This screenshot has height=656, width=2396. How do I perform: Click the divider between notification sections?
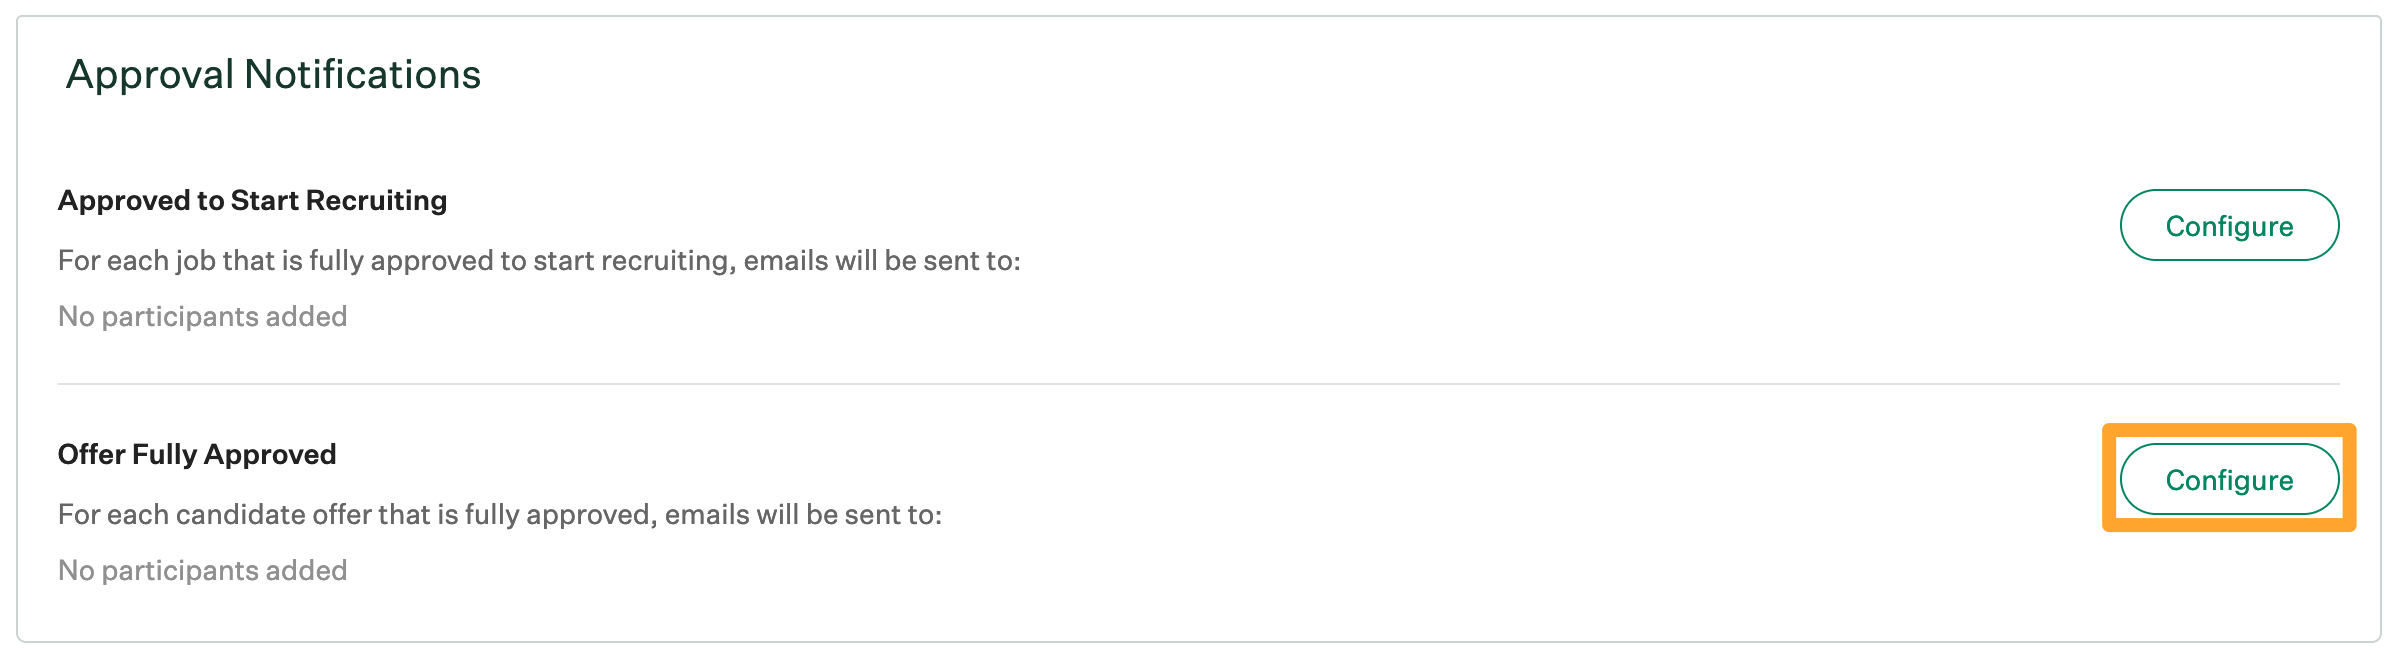(x=1198, y=380)
